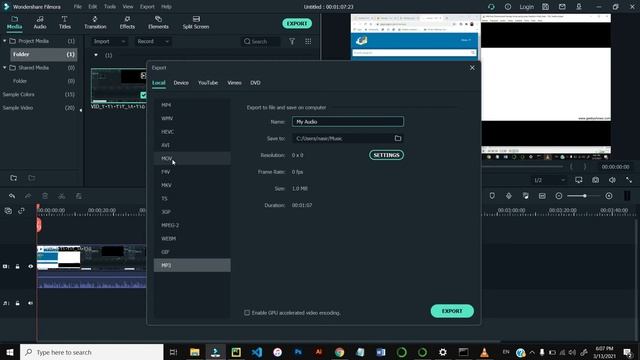This screenshot has height=360, width=640.
Task: Open the Split Screen tab
Action: (196, 22)
